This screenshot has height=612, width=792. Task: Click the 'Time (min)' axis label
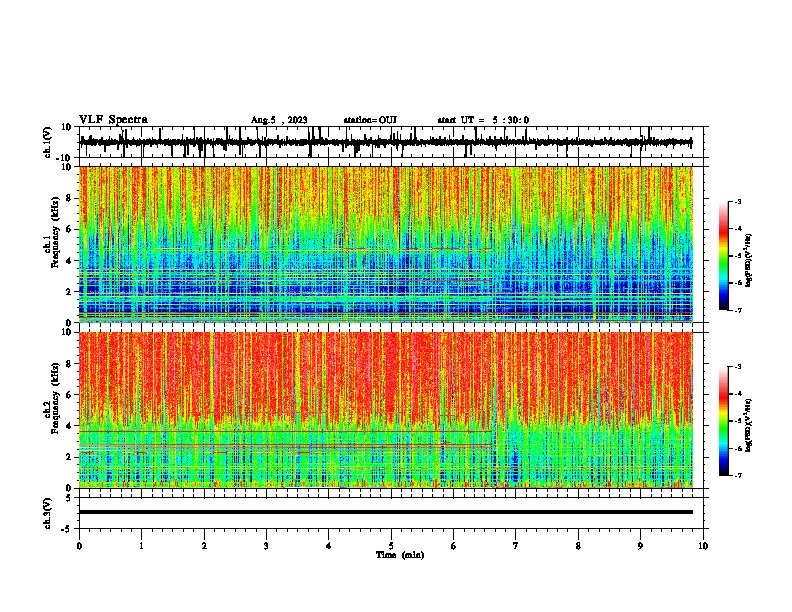pyautogui.click(x=400, y=555)
